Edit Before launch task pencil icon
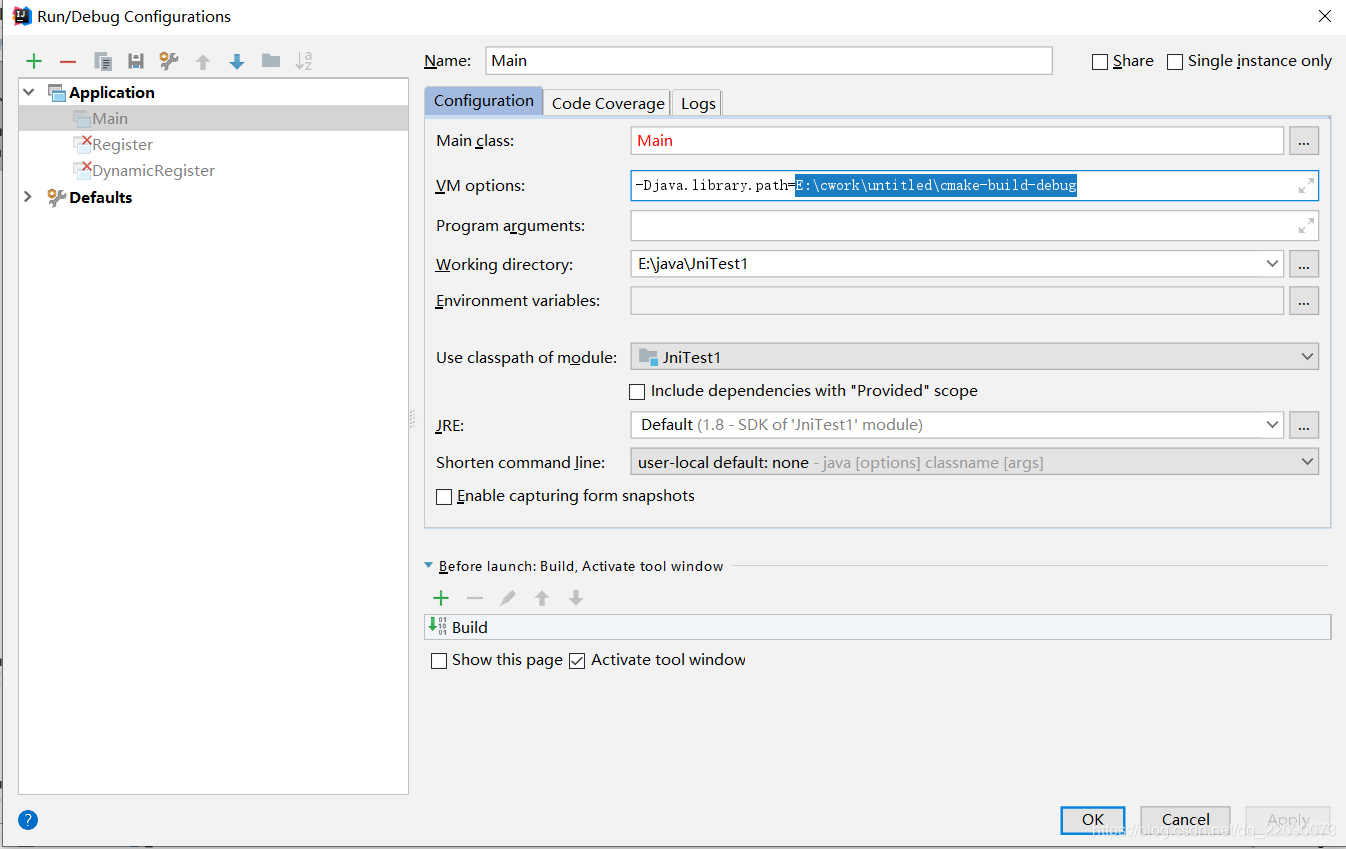The height and width of the screenshot is (849, 1346). pyautogui.click(x=508, y=598)
